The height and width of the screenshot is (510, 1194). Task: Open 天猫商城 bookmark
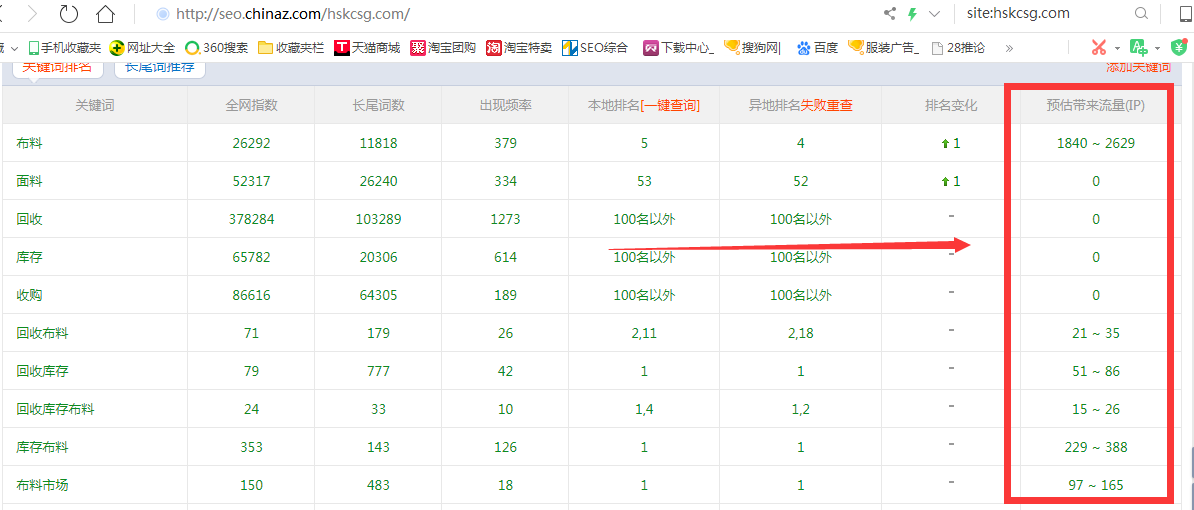pyautogui.click(x=367, y=47)
